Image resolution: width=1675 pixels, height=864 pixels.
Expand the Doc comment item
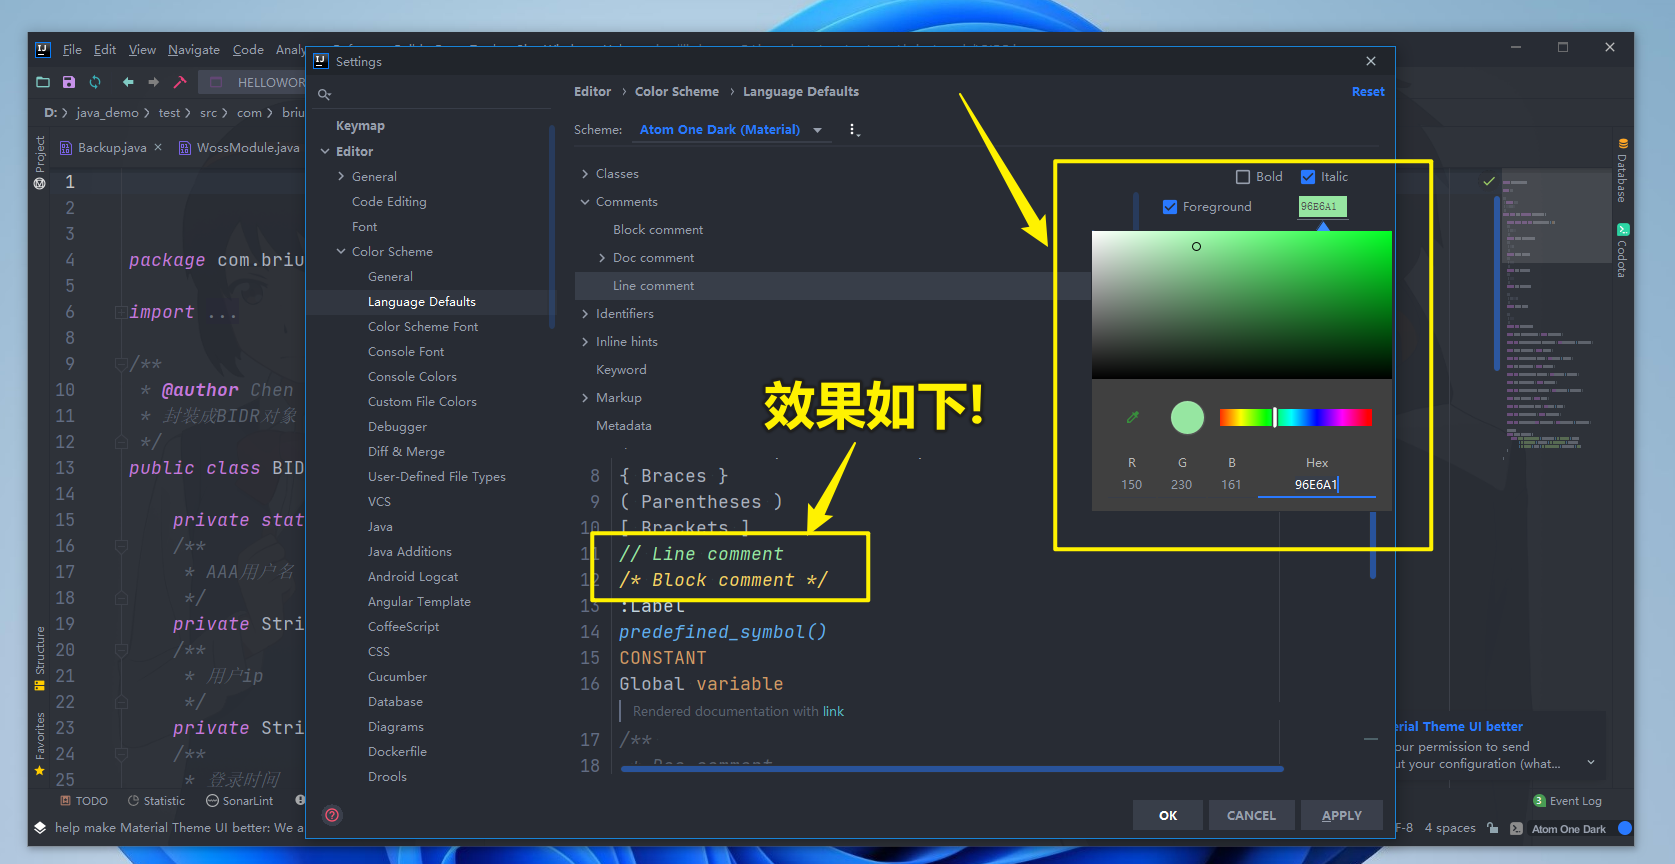[x=602, y=258]
